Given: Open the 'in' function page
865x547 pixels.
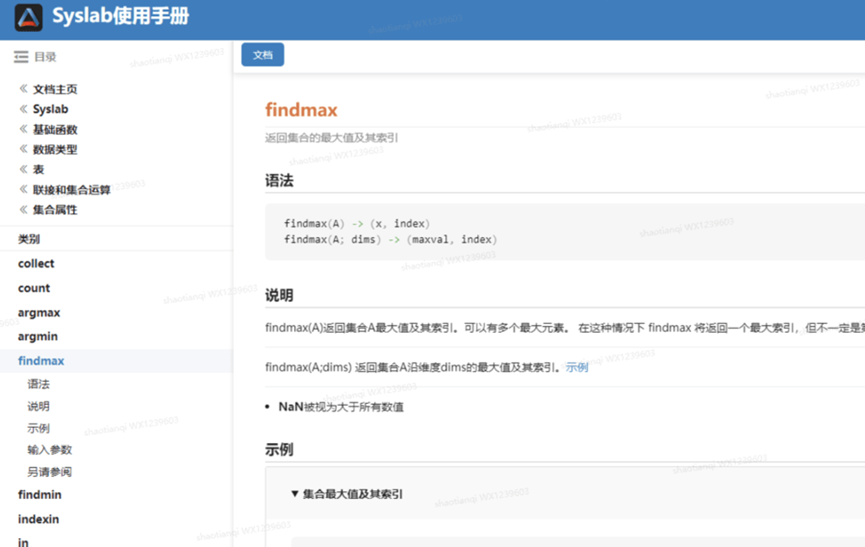Looking at the screenshot, I should point(23,542).
